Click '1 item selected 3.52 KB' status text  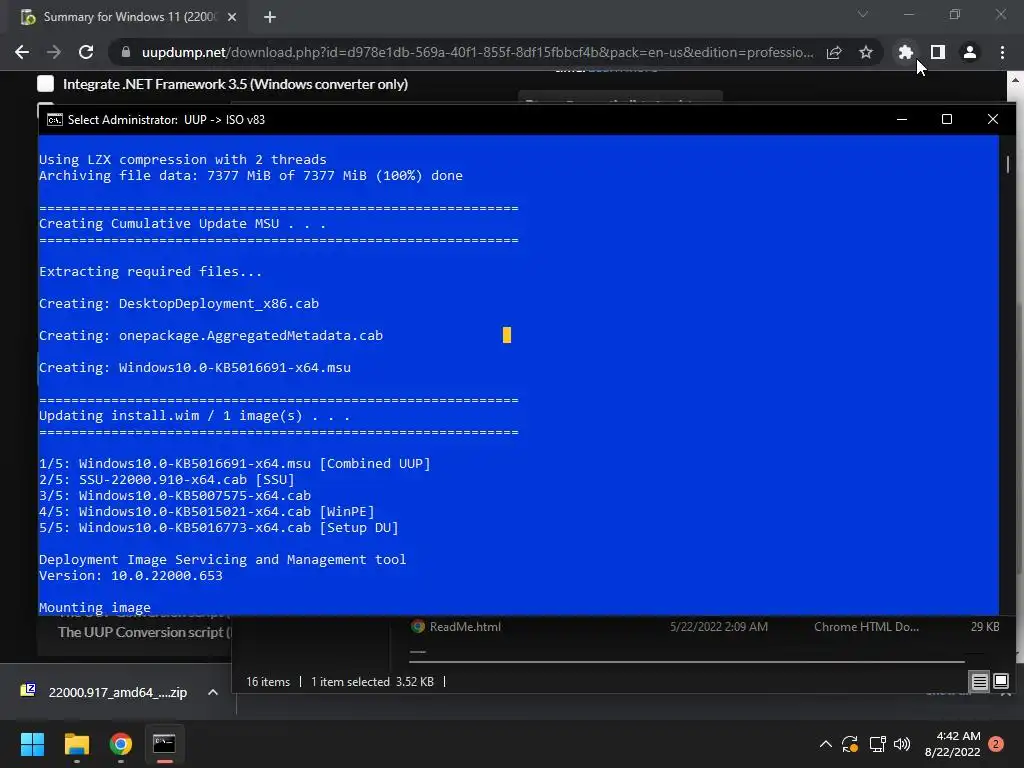tap(372, 682)
